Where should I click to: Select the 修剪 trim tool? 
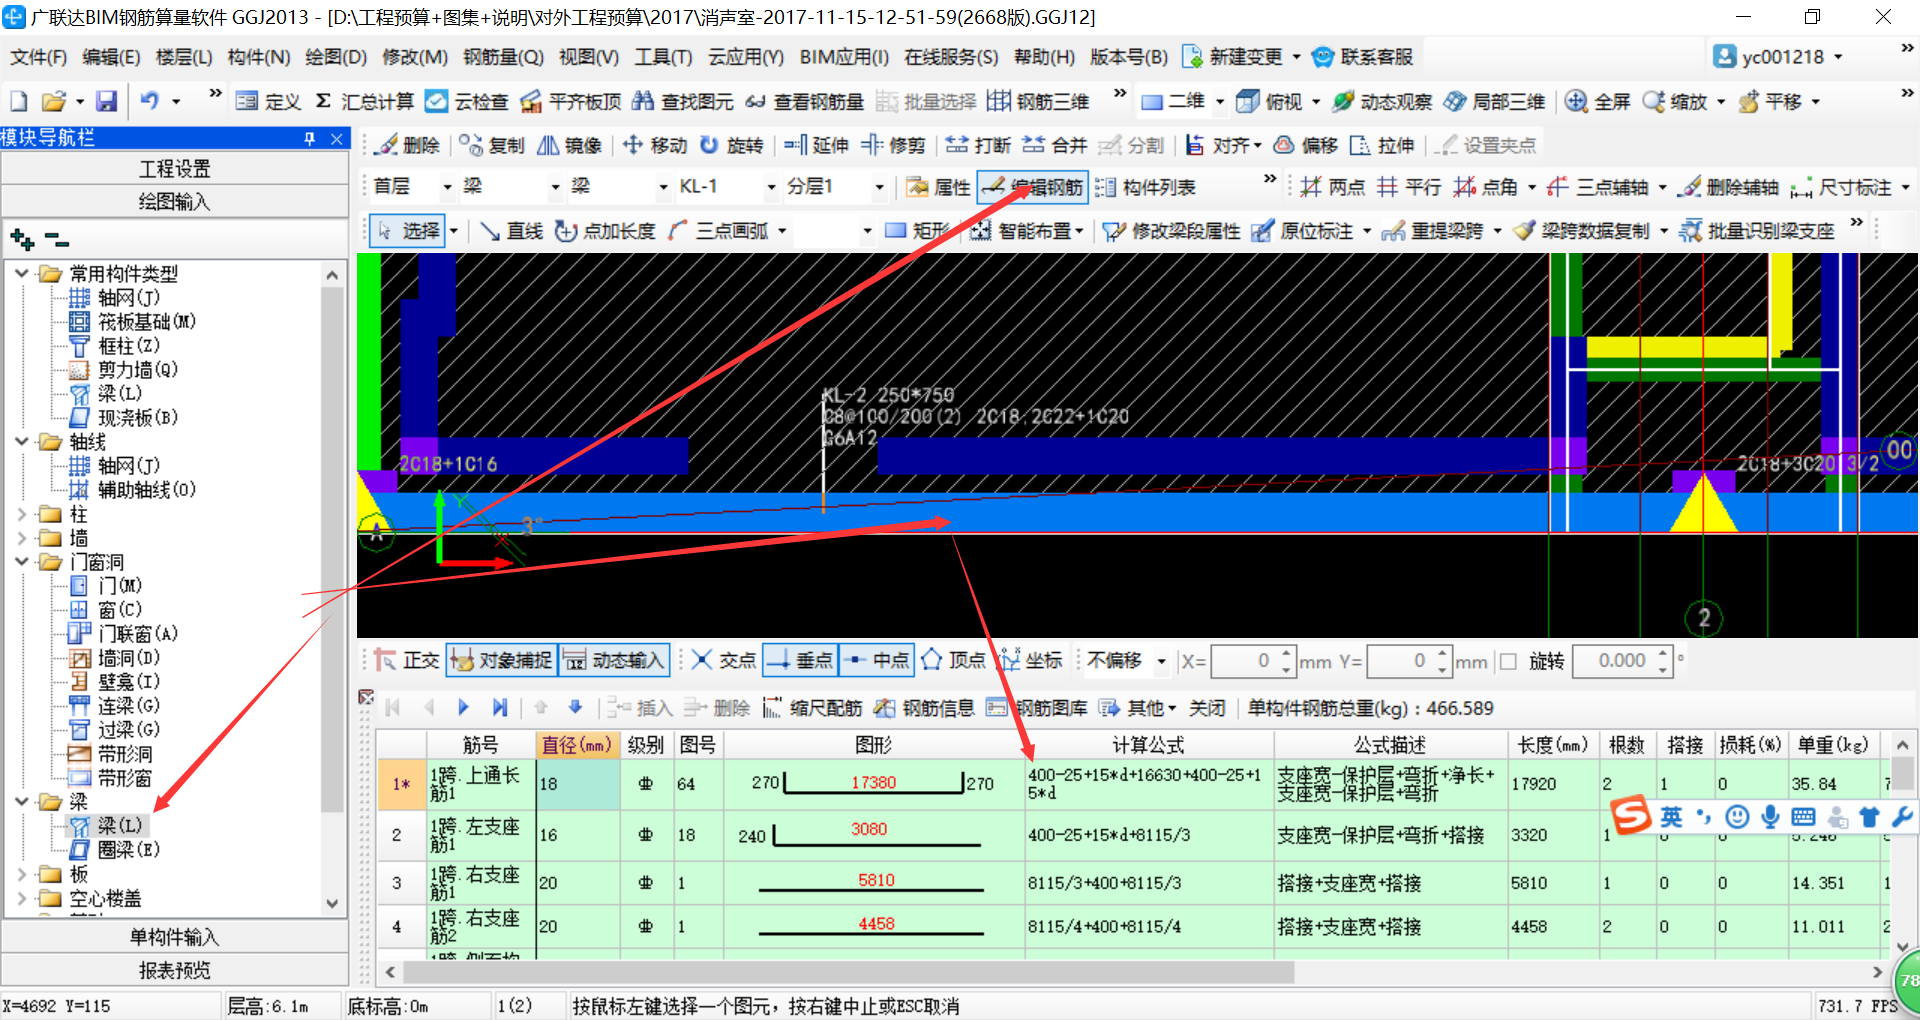[x=893, y=145]
